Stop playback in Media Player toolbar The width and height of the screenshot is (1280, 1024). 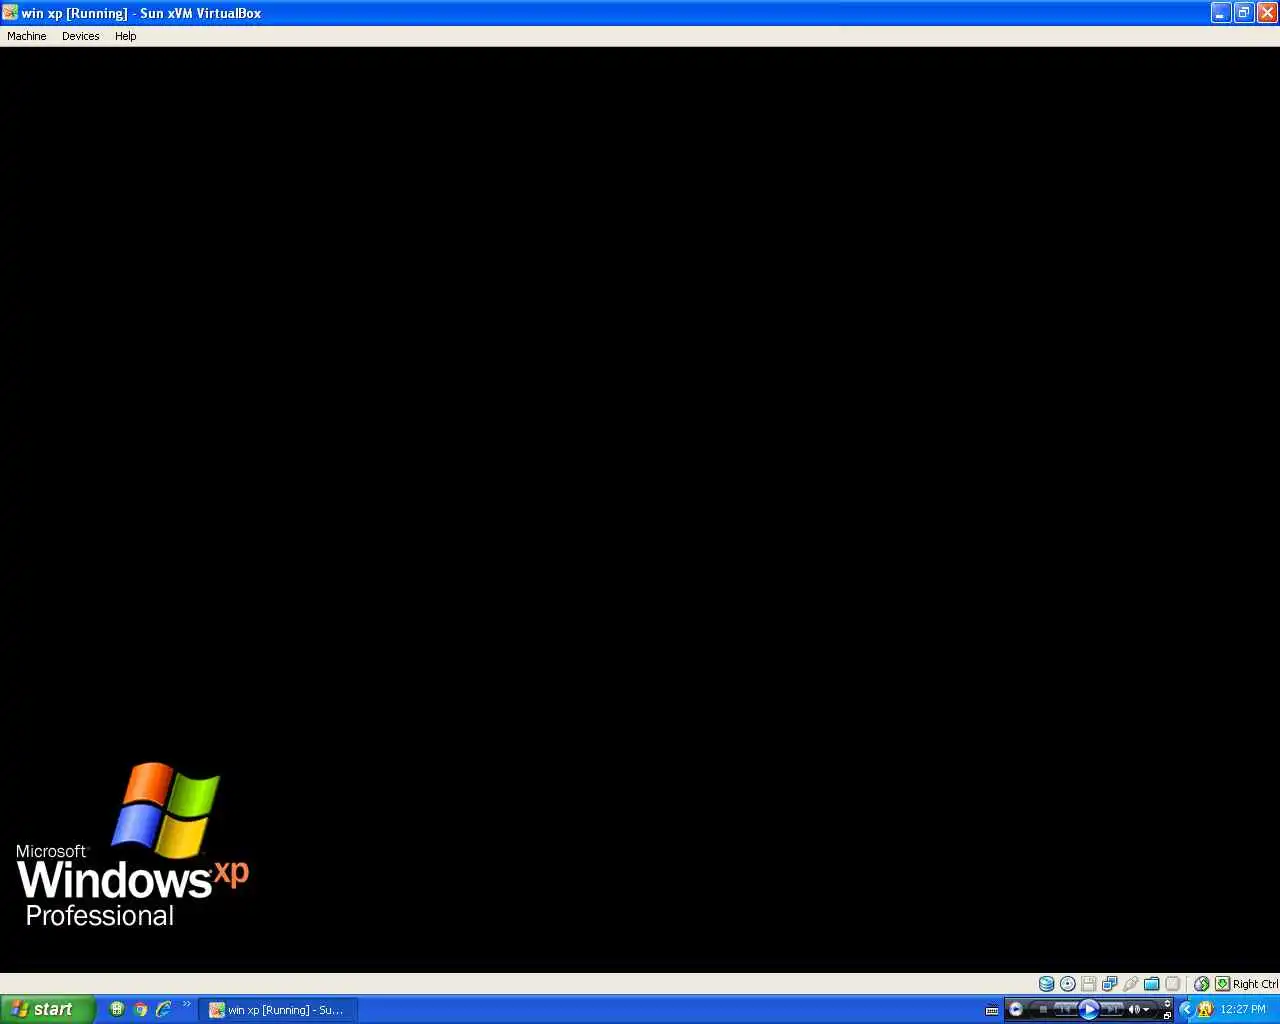point(1043,1009)
